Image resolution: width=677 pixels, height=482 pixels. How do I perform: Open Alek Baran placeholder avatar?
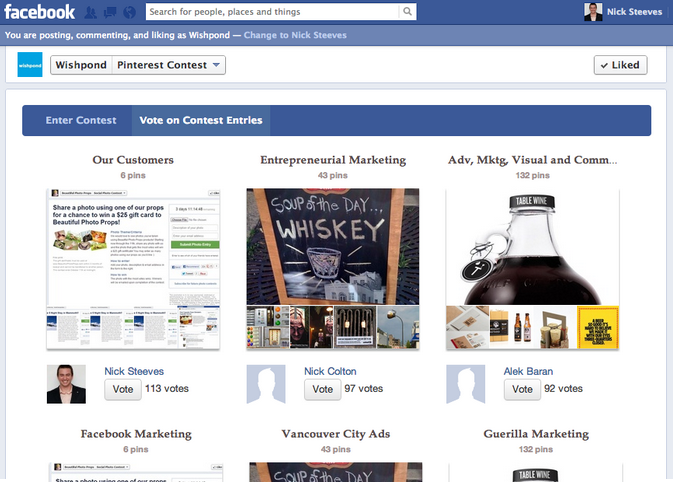pos(465,384)
